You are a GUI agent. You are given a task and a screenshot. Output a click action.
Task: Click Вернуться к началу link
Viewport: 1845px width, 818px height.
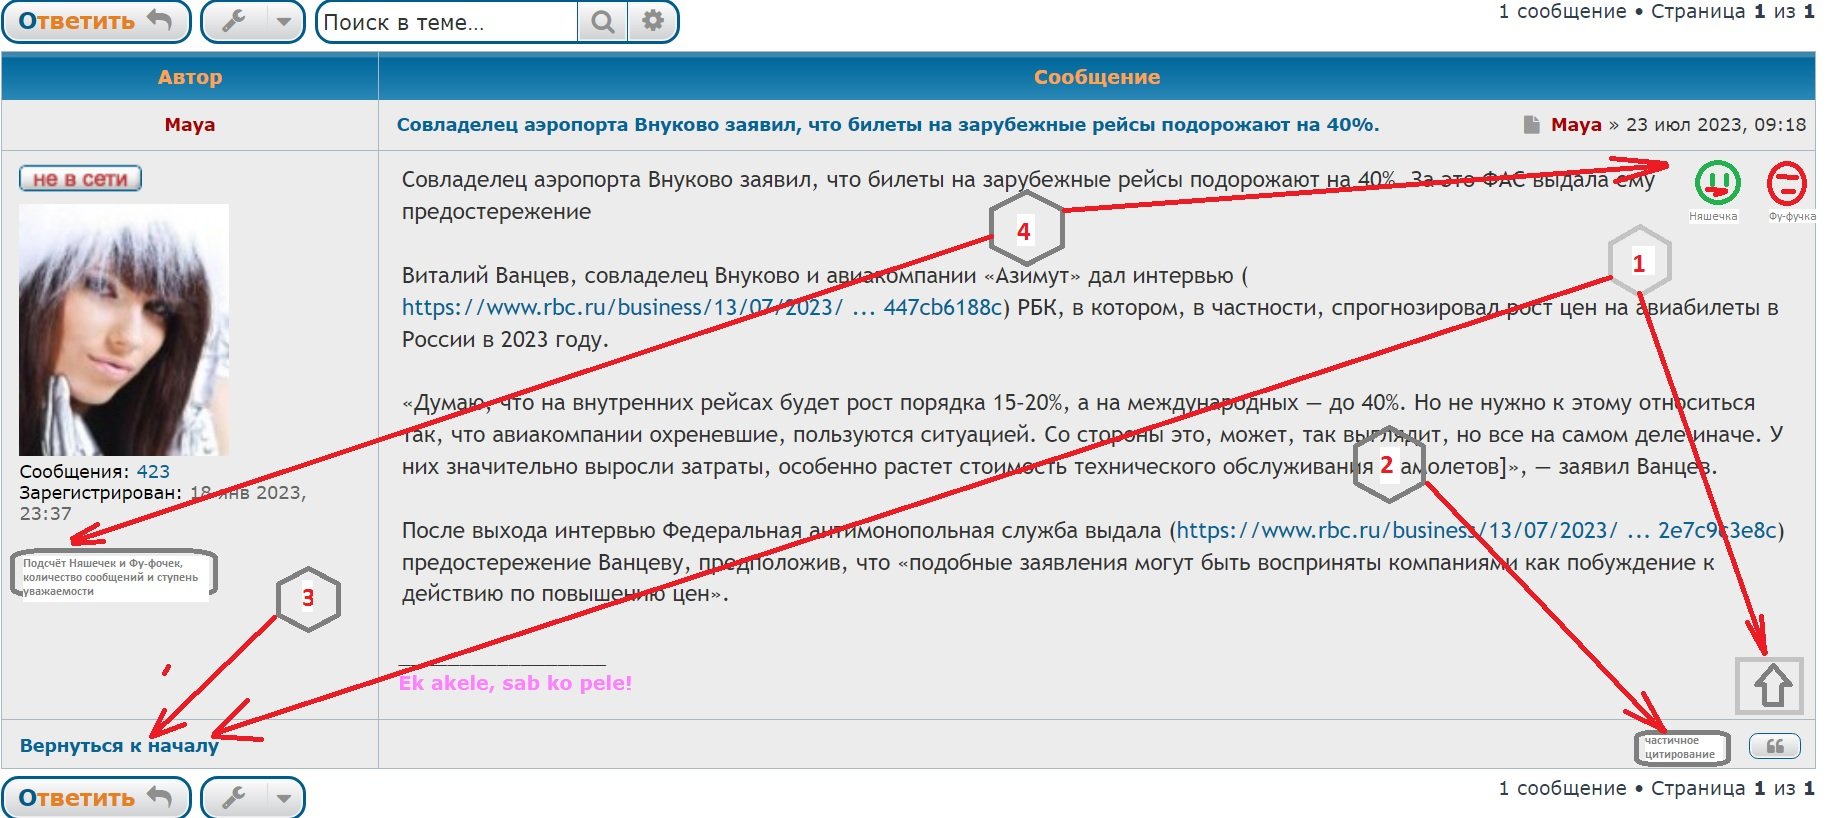[119, 746]
